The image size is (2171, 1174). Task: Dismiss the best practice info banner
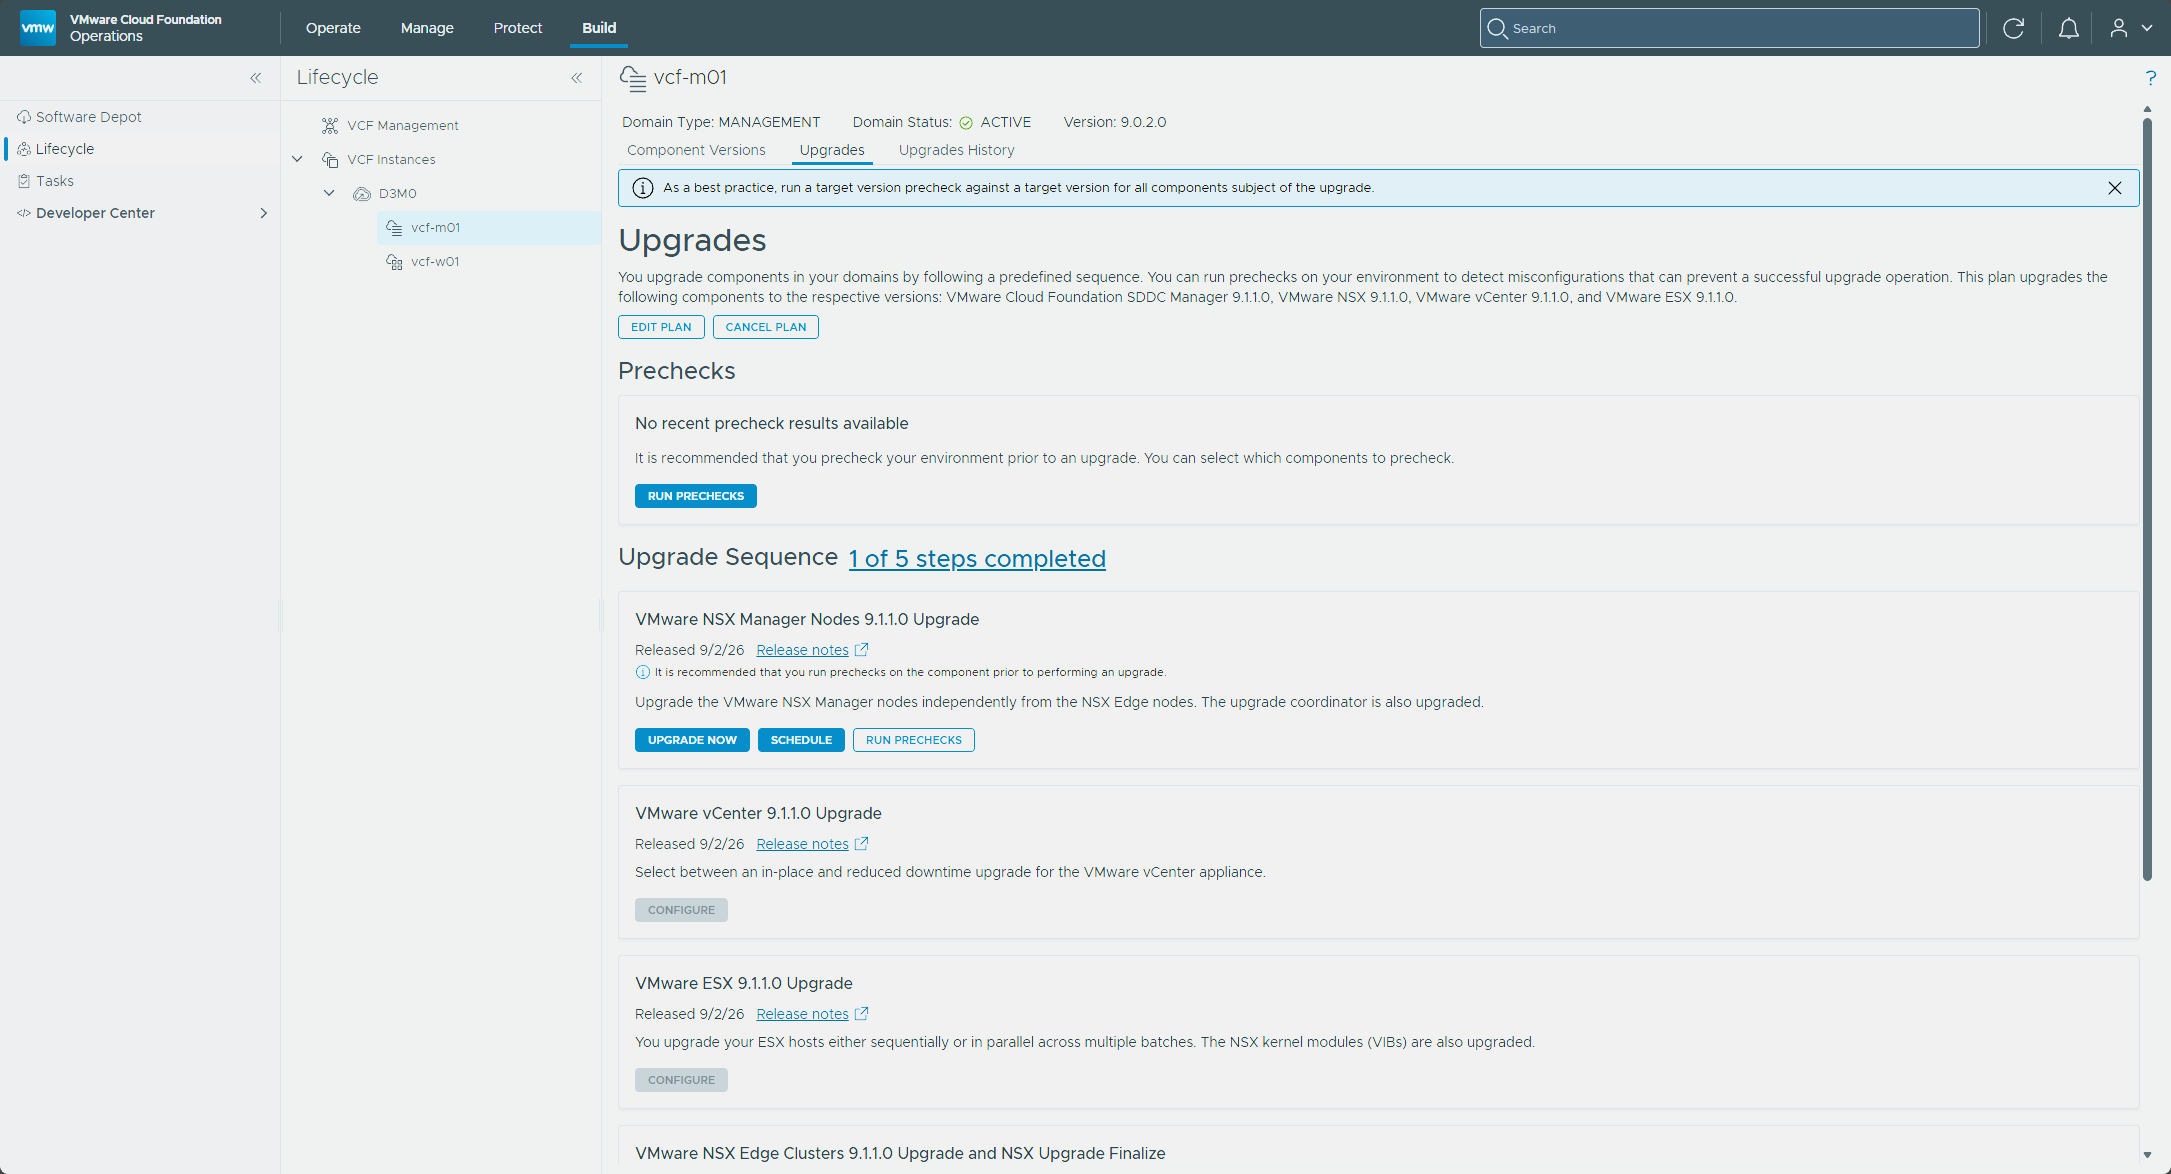[2115, 188]
